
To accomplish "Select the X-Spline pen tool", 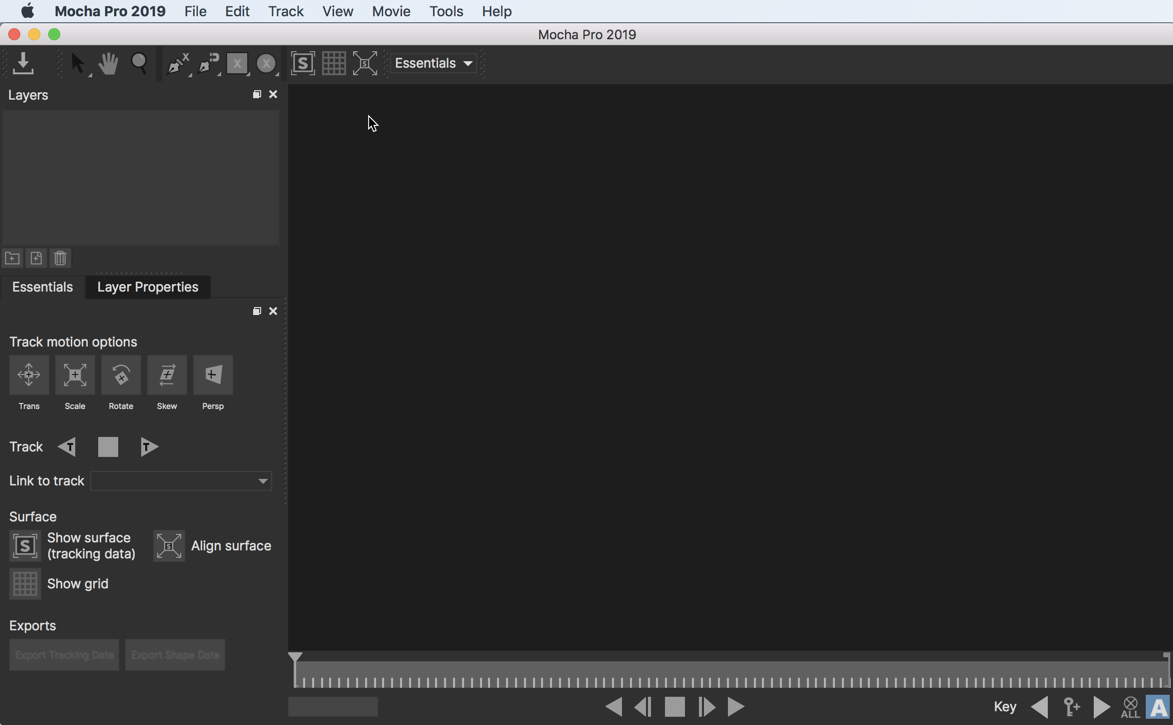I will click(178, 64).
